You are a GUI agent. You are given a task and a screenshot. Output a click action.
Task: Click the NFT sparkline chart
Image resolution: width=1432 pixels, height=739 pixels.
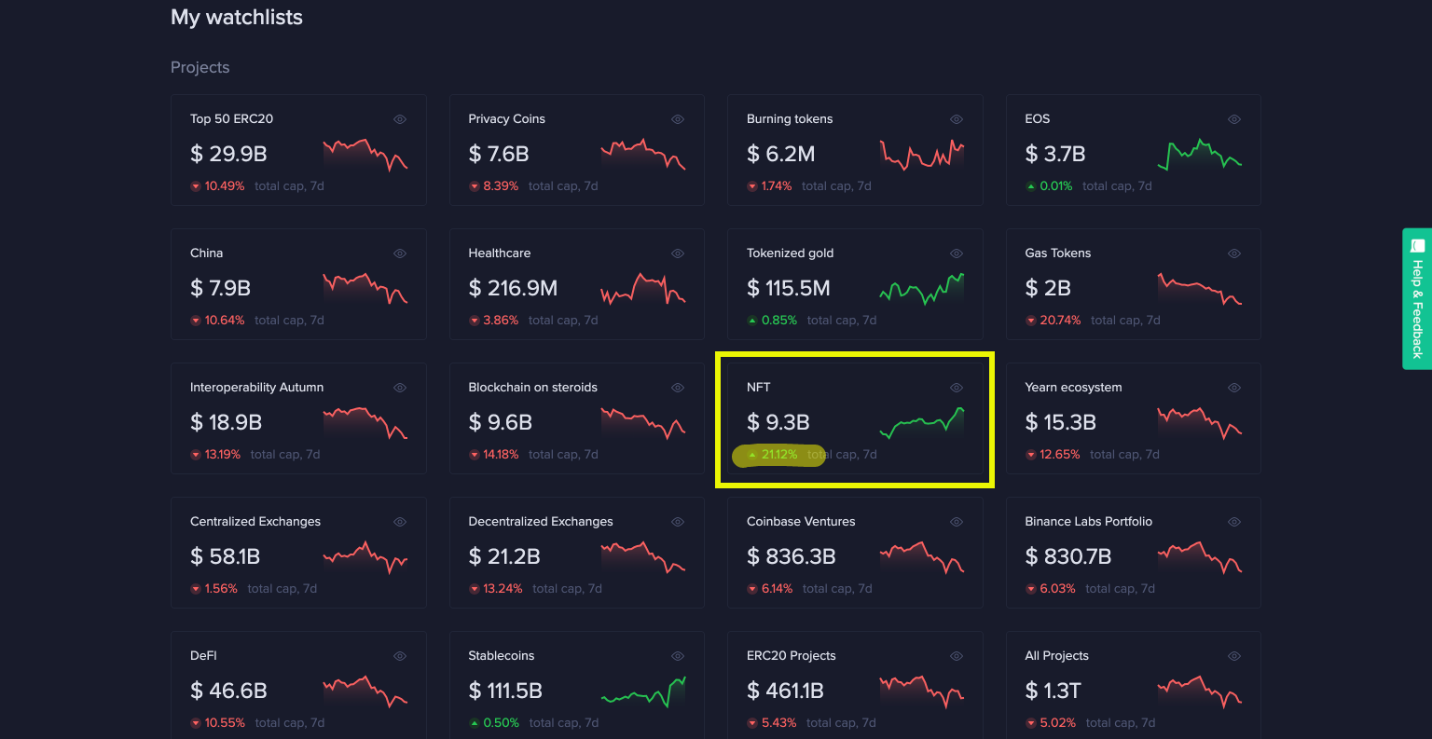coord(922,423)
